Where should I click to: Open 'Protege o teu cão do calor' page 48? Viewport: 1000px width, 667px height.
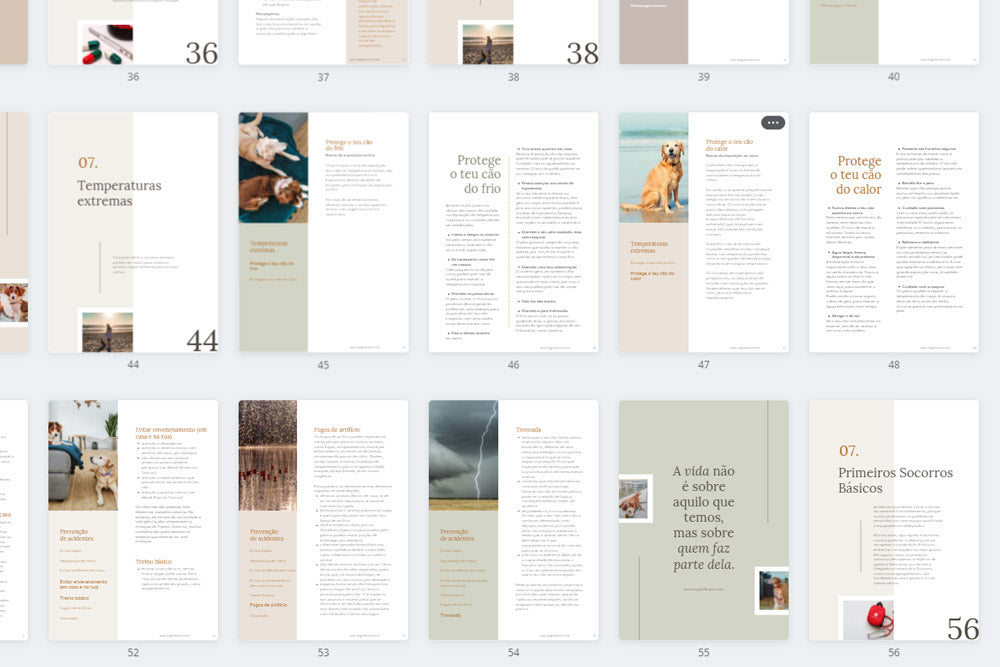tap(894, 232)
